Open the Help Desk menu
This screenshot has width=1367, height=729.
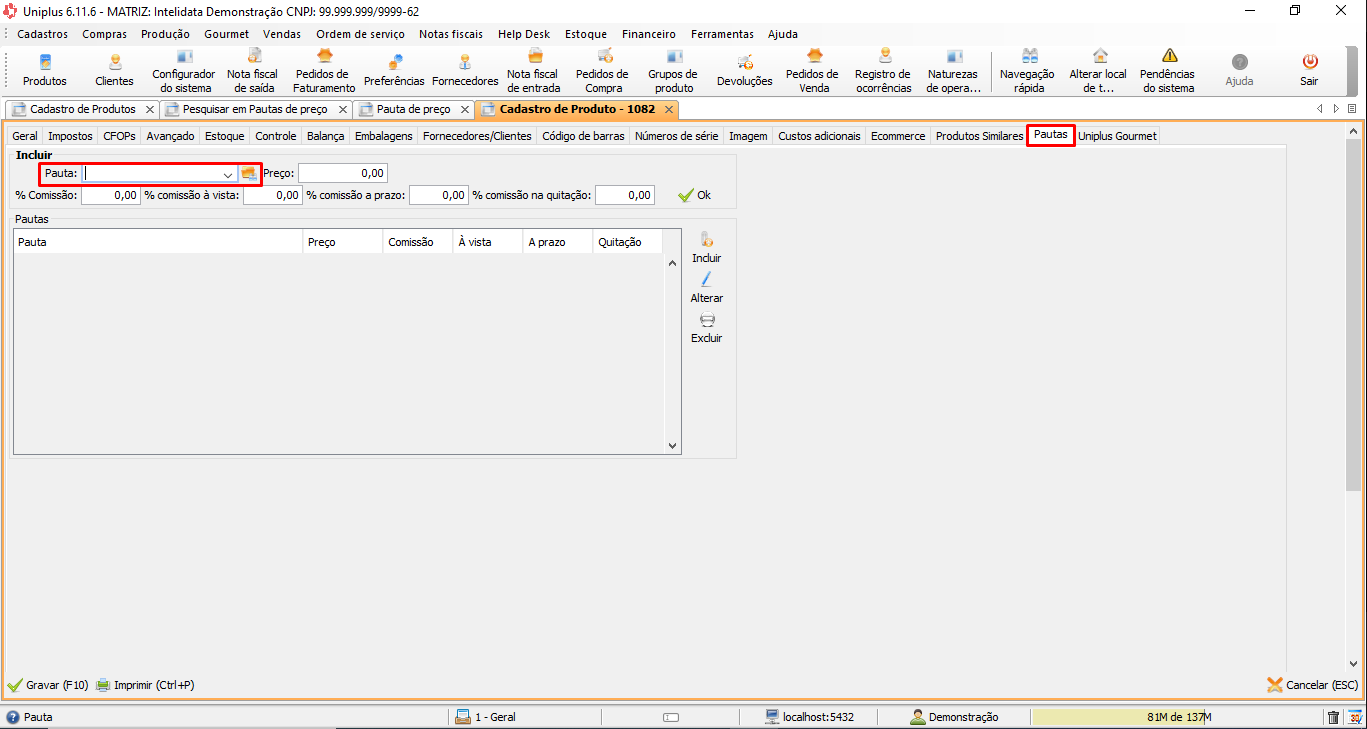pos(524,34)
